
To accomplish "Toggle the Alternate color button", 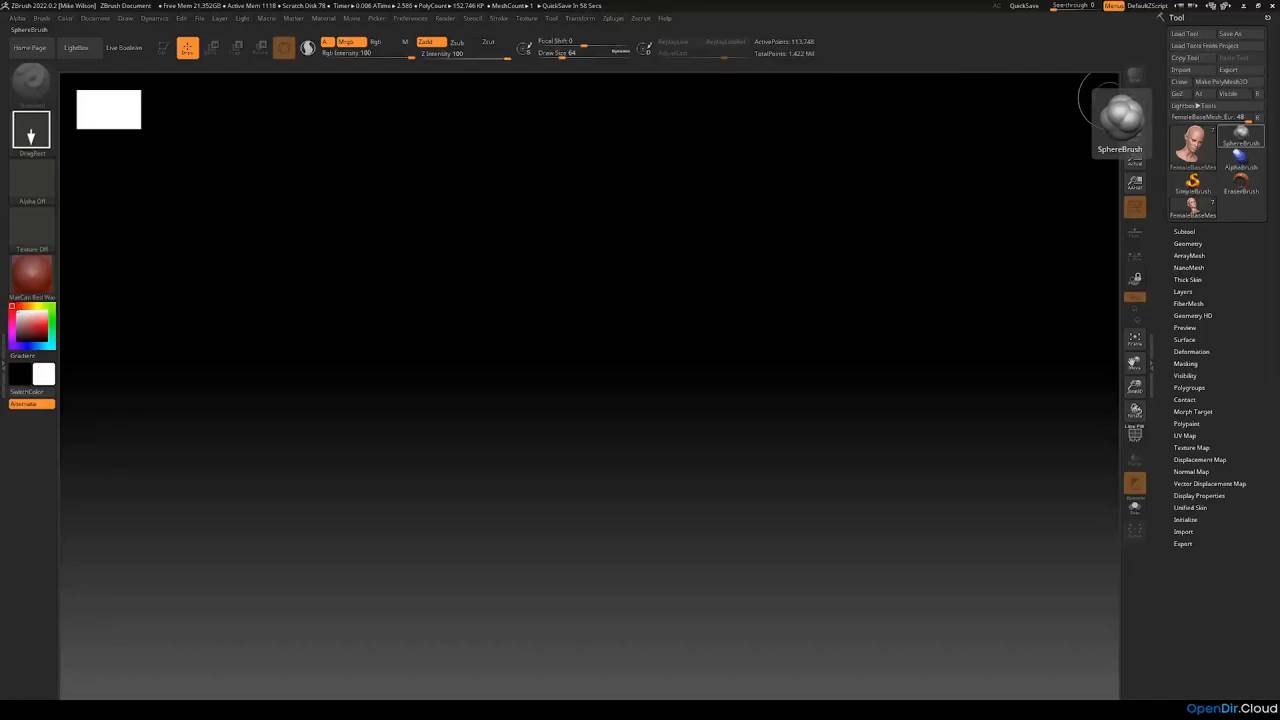I will 32,404.
